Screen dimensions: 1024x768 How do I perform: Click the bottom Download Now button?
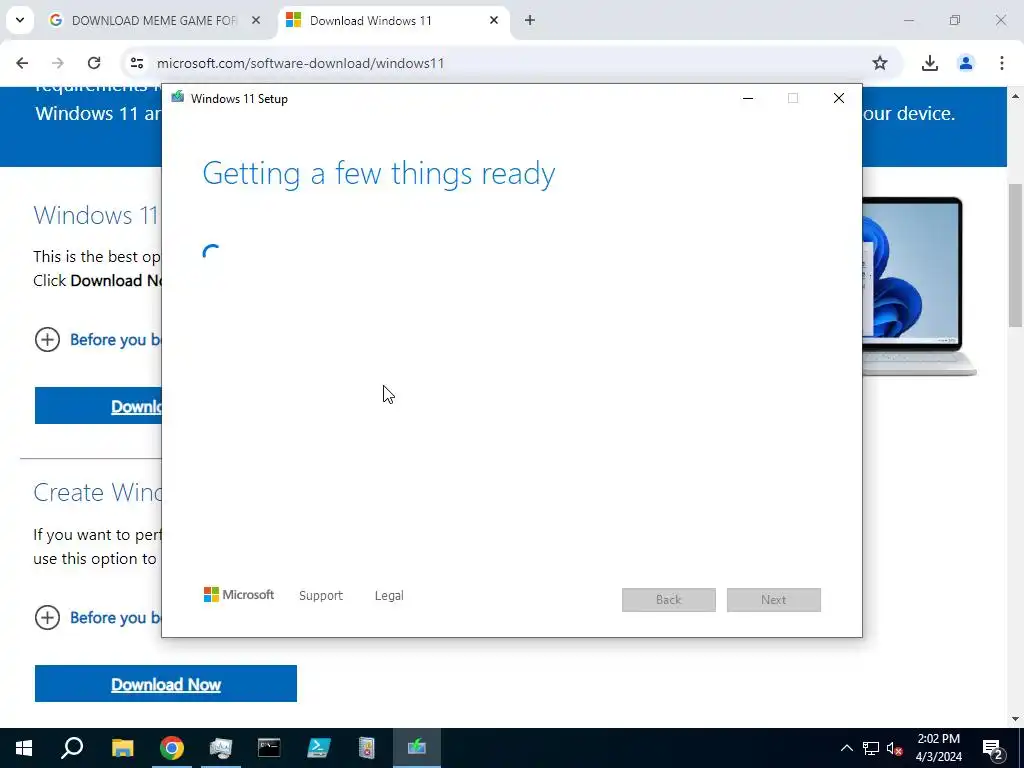tap(166, 684)
